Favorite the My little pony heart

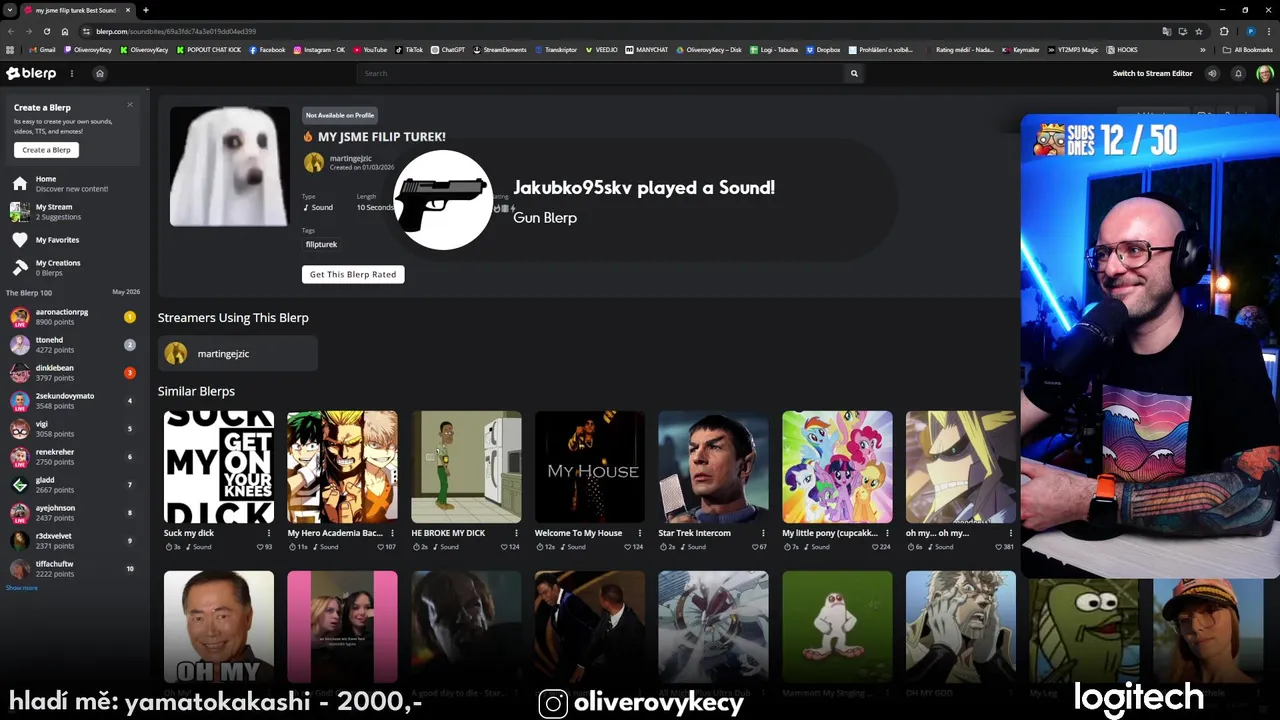click(875, 547)
